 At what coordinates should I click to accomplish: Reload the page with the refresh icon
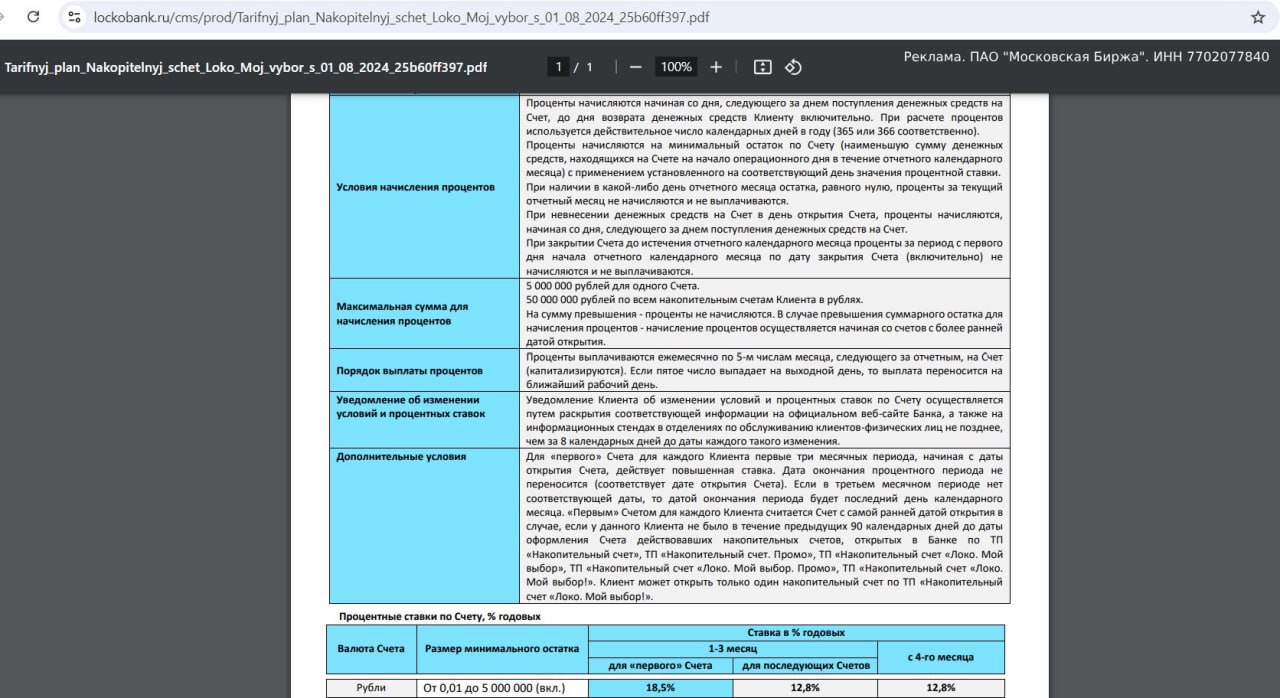tap(34, 17)
